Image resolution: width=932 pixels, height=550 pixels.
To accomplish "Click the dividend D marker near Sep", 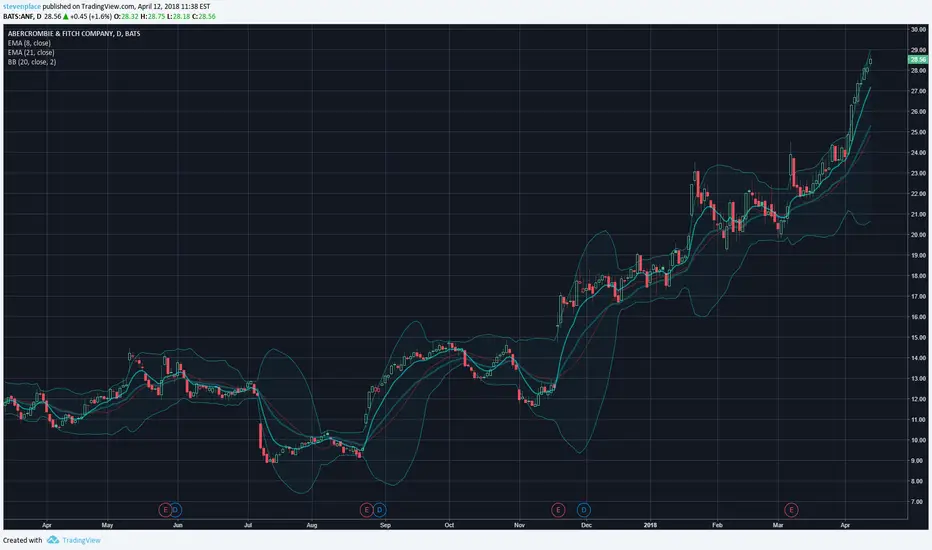I will pyautogui.click(x=380, y=510).
